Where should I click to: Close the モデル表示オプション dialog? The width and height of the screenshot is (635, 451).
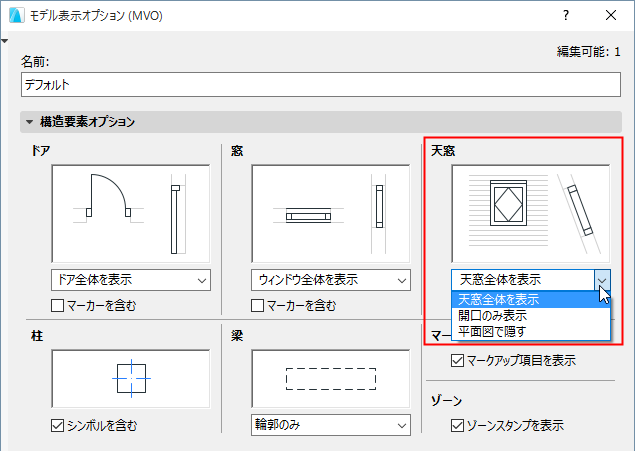pyautogui.click(x=611, y=15)
